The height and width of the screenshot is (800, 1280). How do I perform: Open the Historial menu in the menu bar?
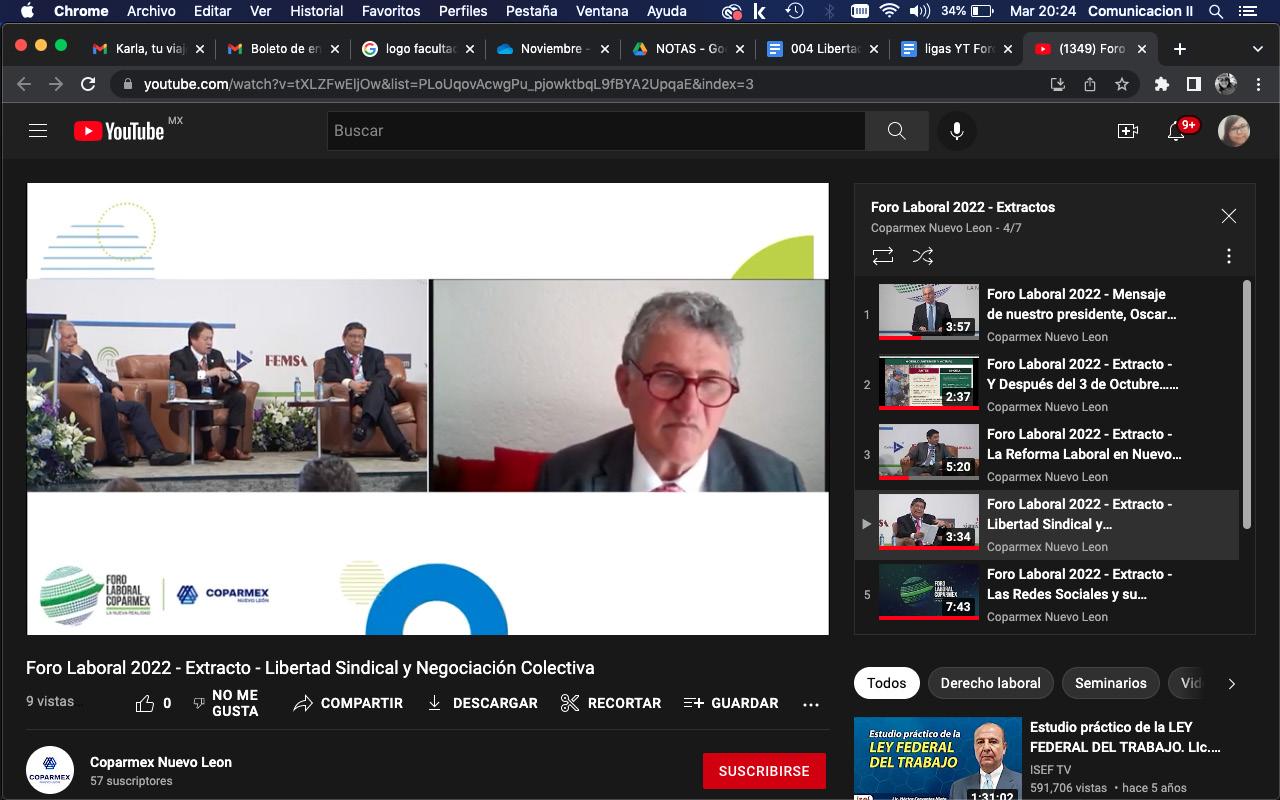click(316, 11)
